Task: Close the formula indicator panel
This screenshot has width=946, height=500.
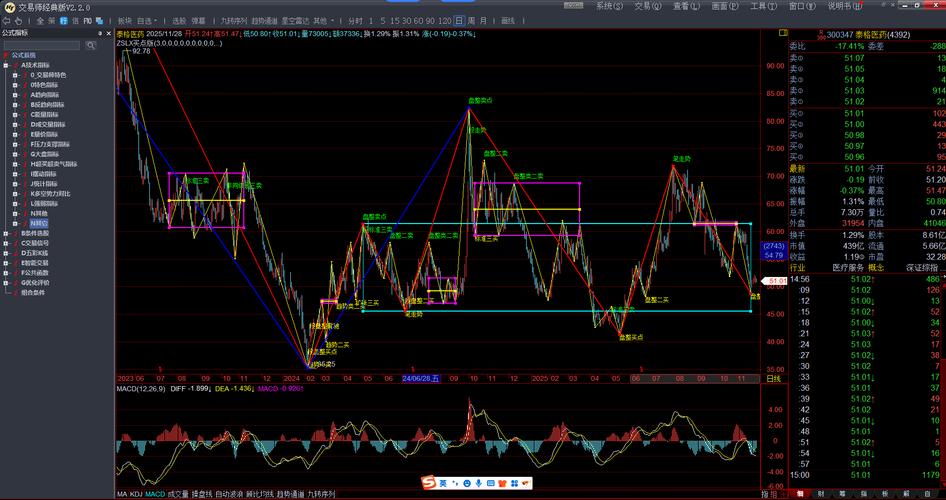Action: 107,32
